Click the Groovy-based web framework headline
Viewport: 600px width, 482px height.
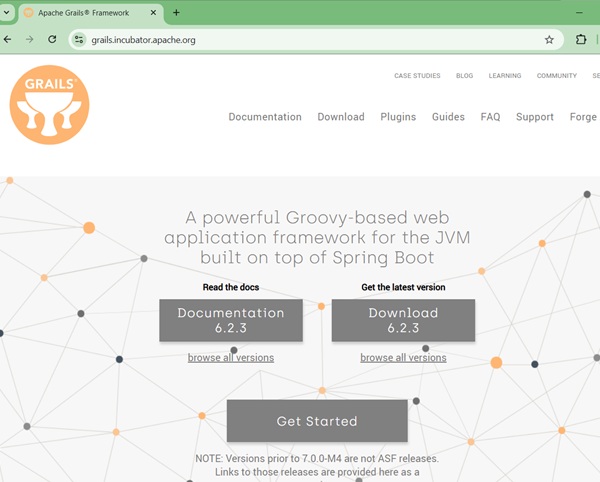pos(317,237)
